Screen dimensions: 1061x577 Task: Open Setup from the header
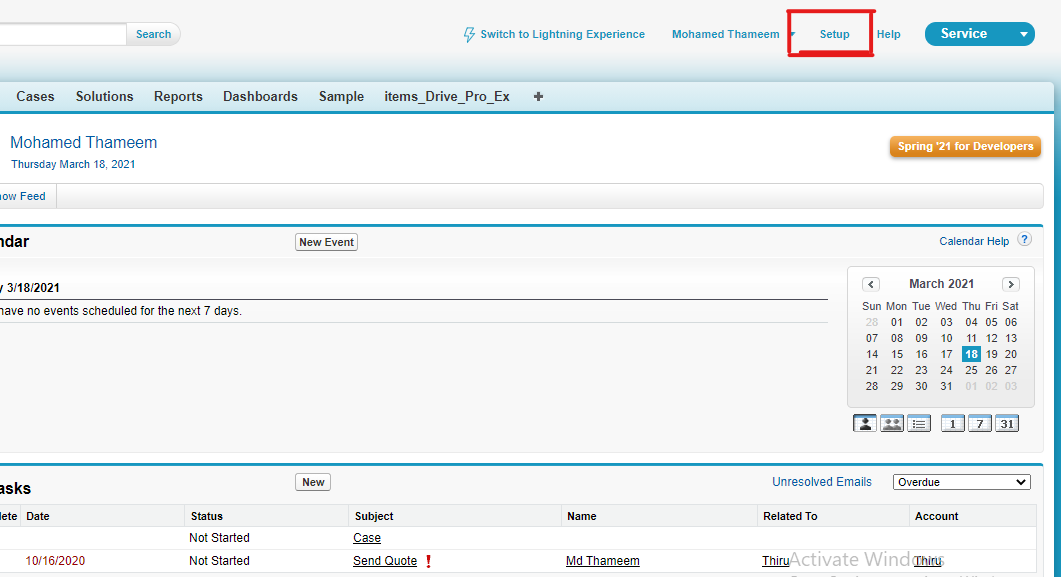[x=834, y=33]
